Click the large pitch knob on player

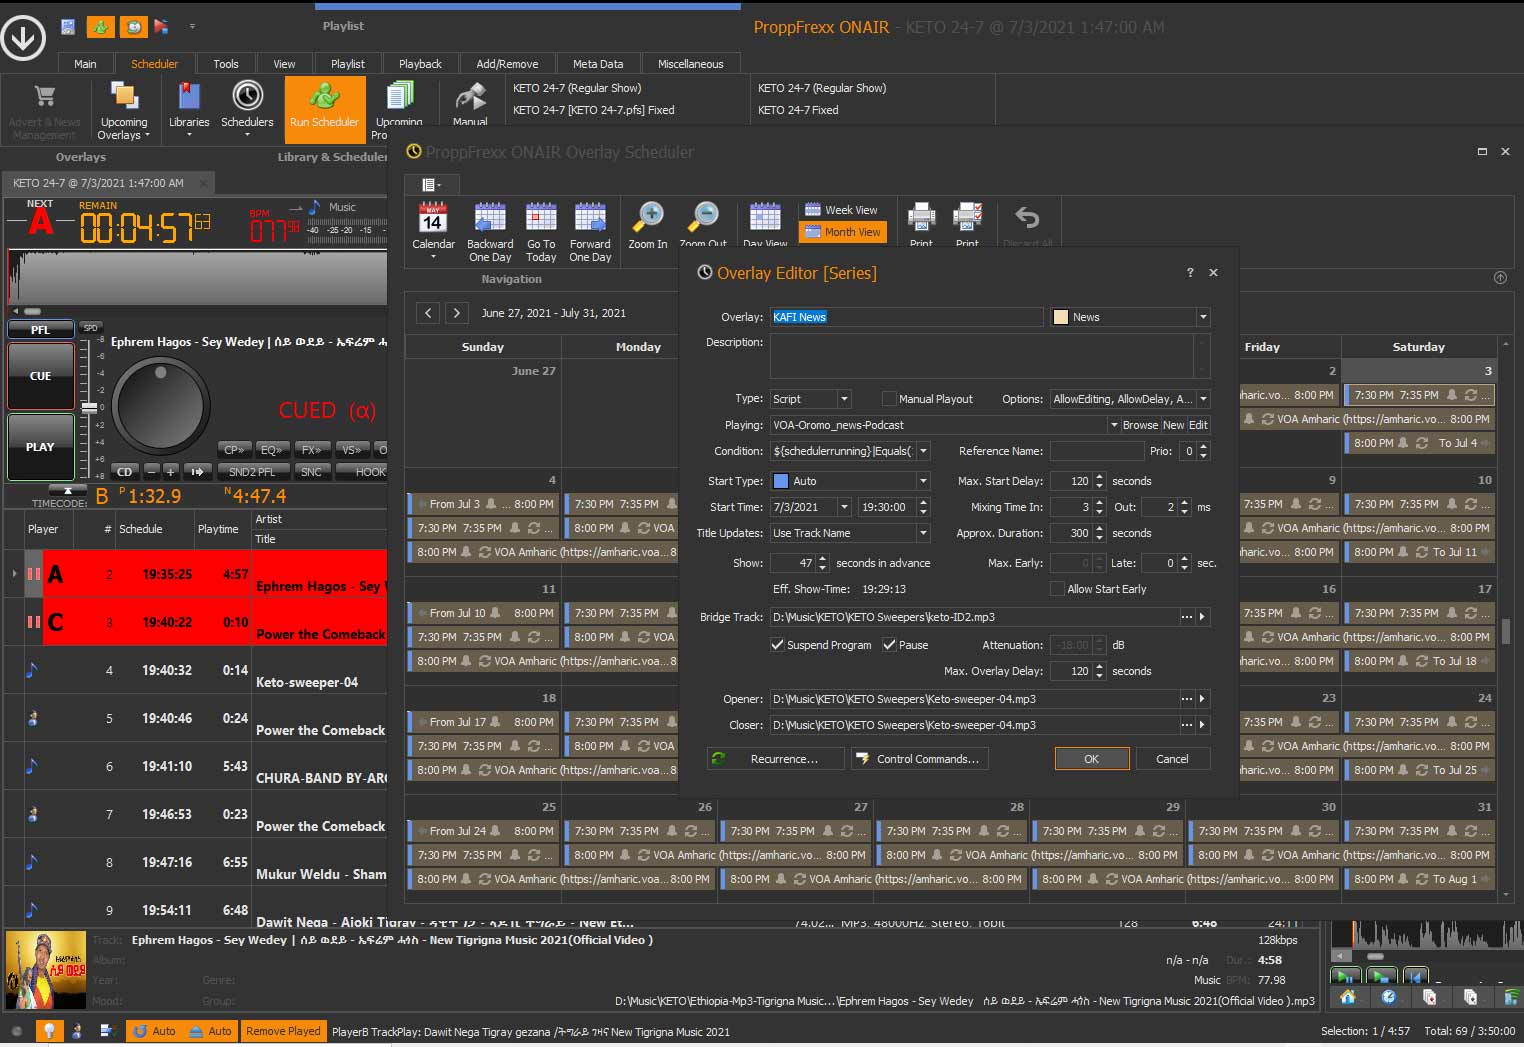161,406
